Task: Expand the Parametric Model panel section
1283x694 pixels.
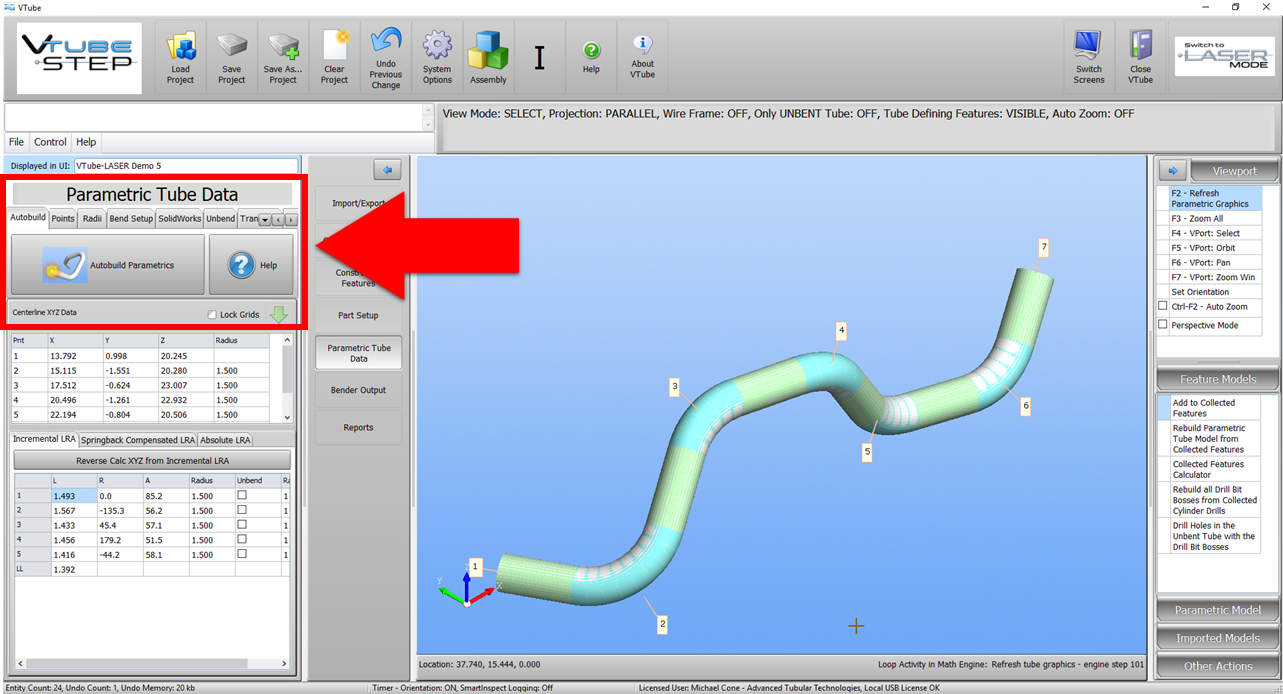Action: click(x=1217, y=610)
